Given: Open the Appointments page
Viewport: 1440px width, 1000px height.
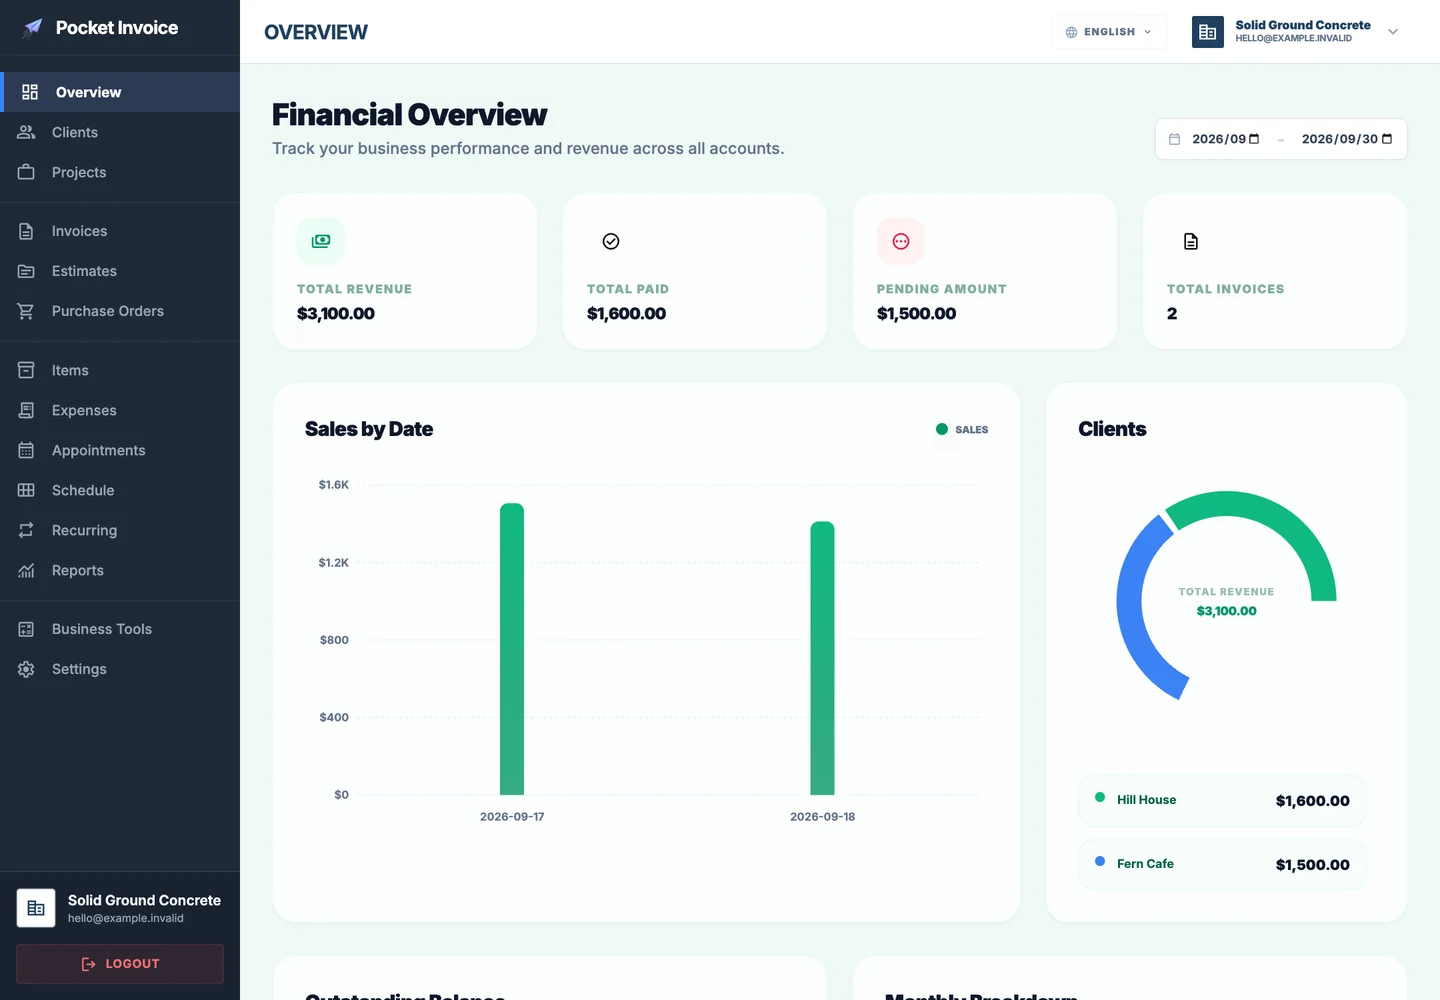Looking at the screenshot, I should pyautogui.click(x=120, y=450).
